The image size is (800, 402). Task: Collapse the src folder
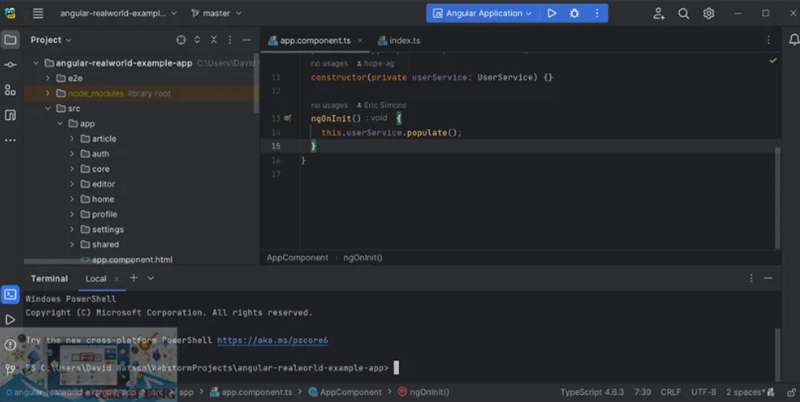coord(48,108)
